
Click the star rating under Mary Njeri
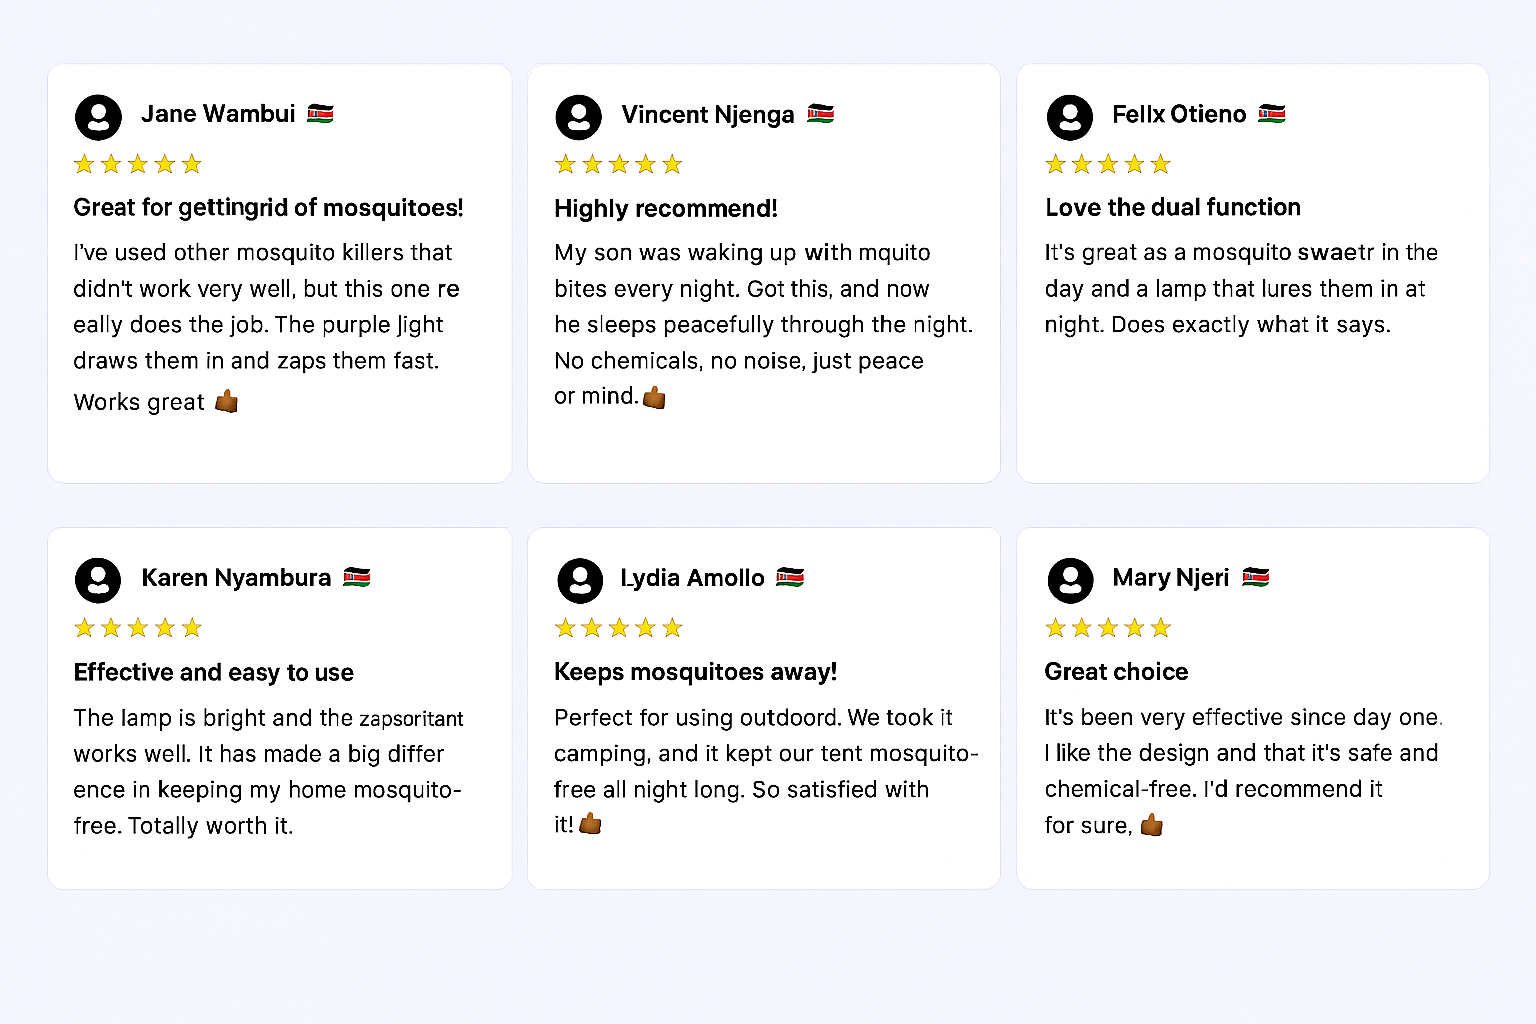(x=1107, y=628)
